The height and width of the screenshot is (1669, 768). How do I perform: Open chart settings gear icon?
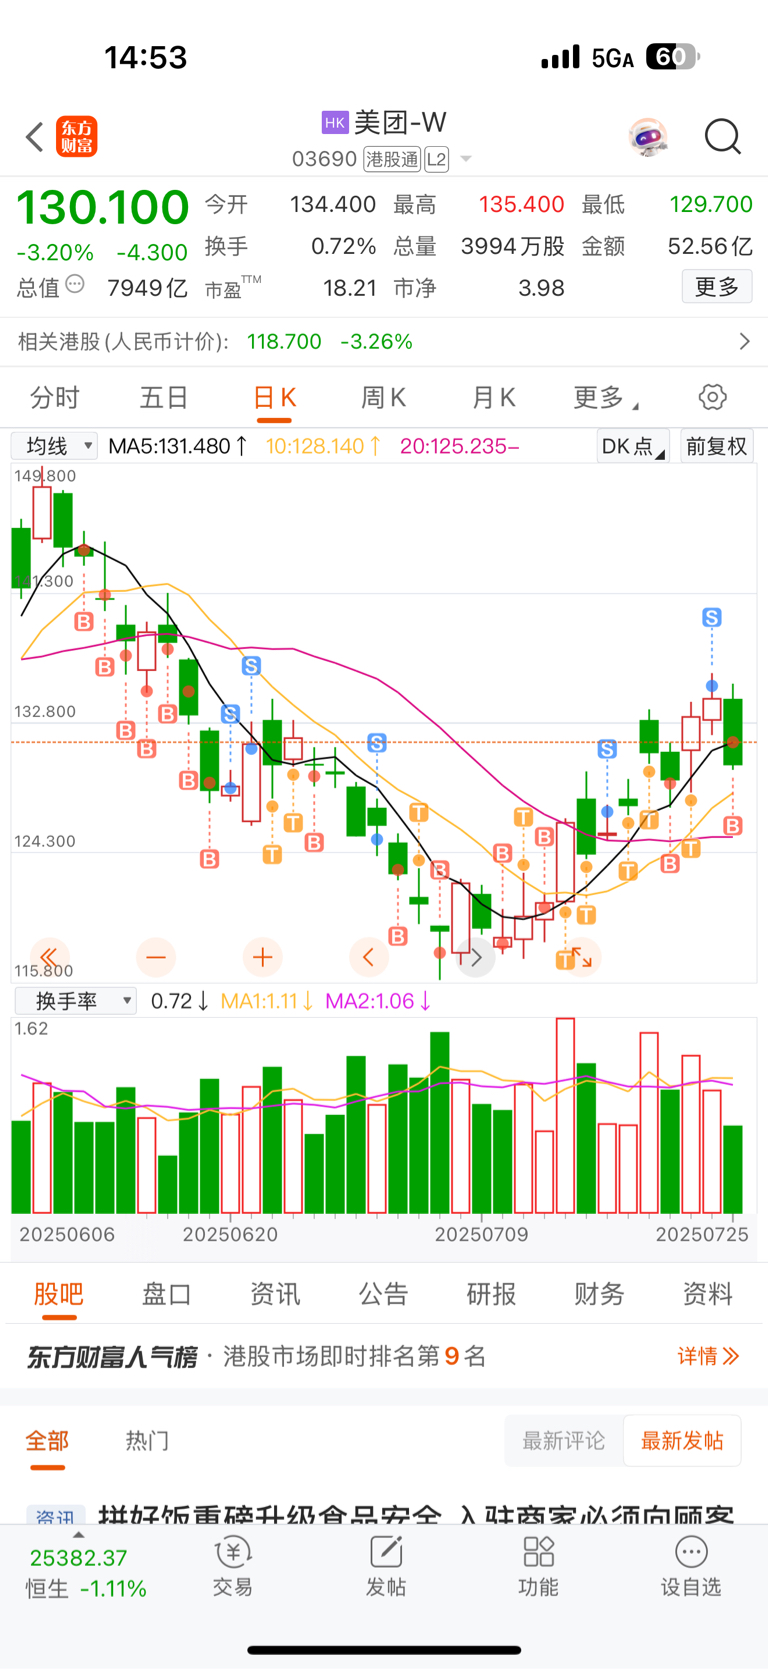(x=712, y=397)
